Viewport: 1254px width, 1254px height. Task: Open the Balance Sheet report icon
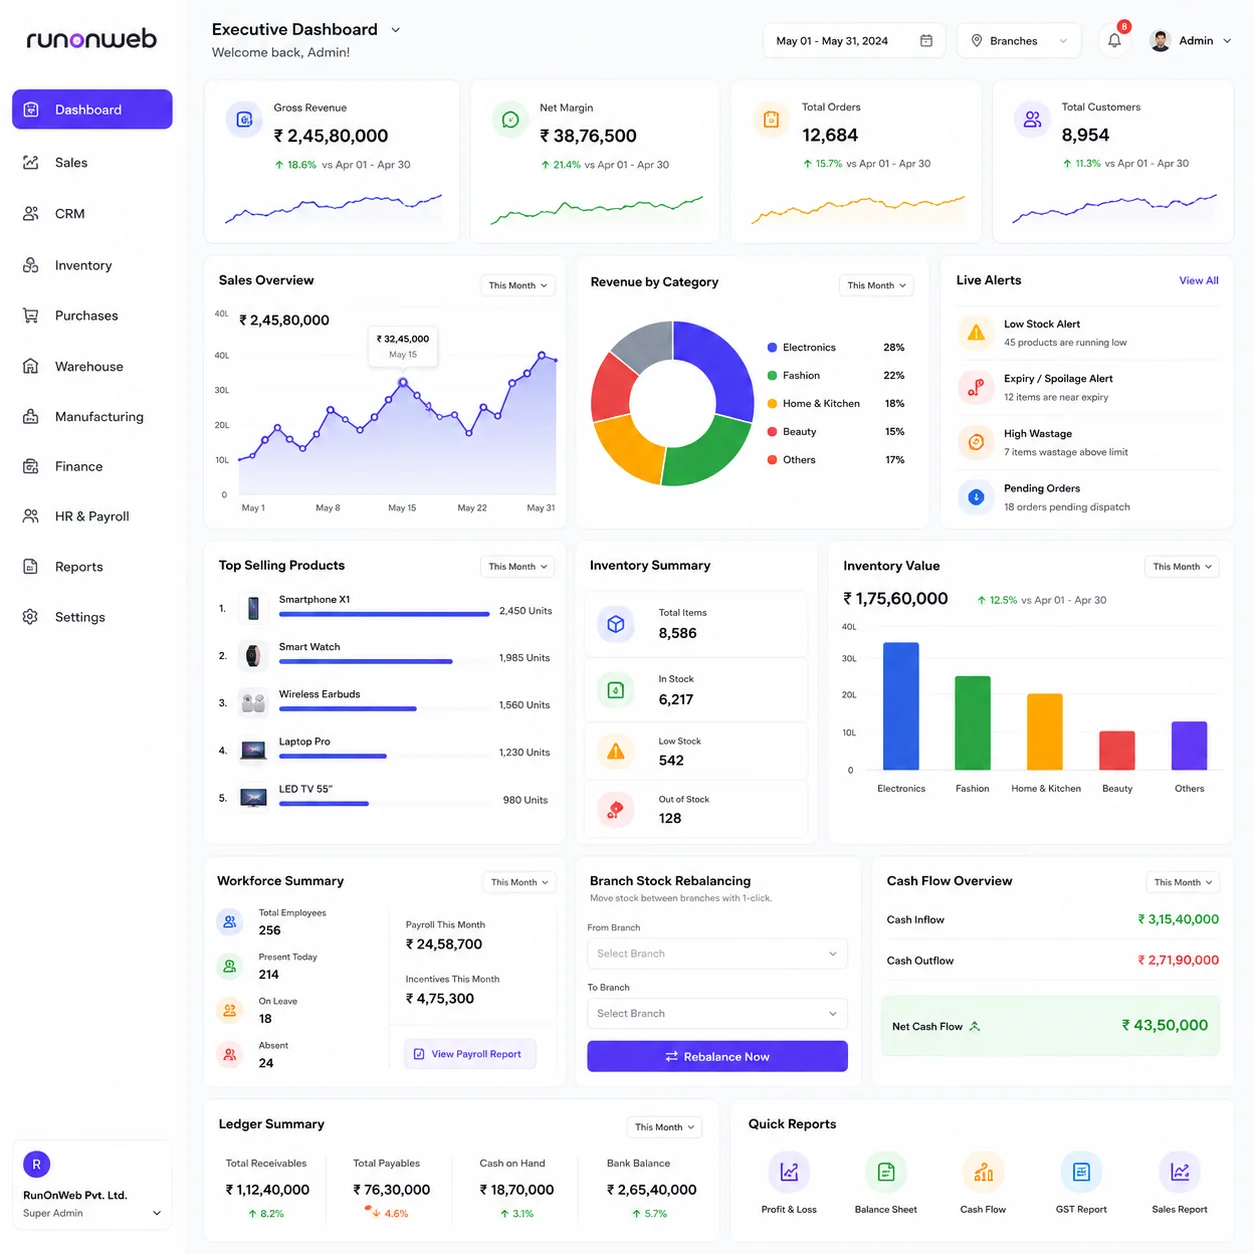coord(886,1172)
